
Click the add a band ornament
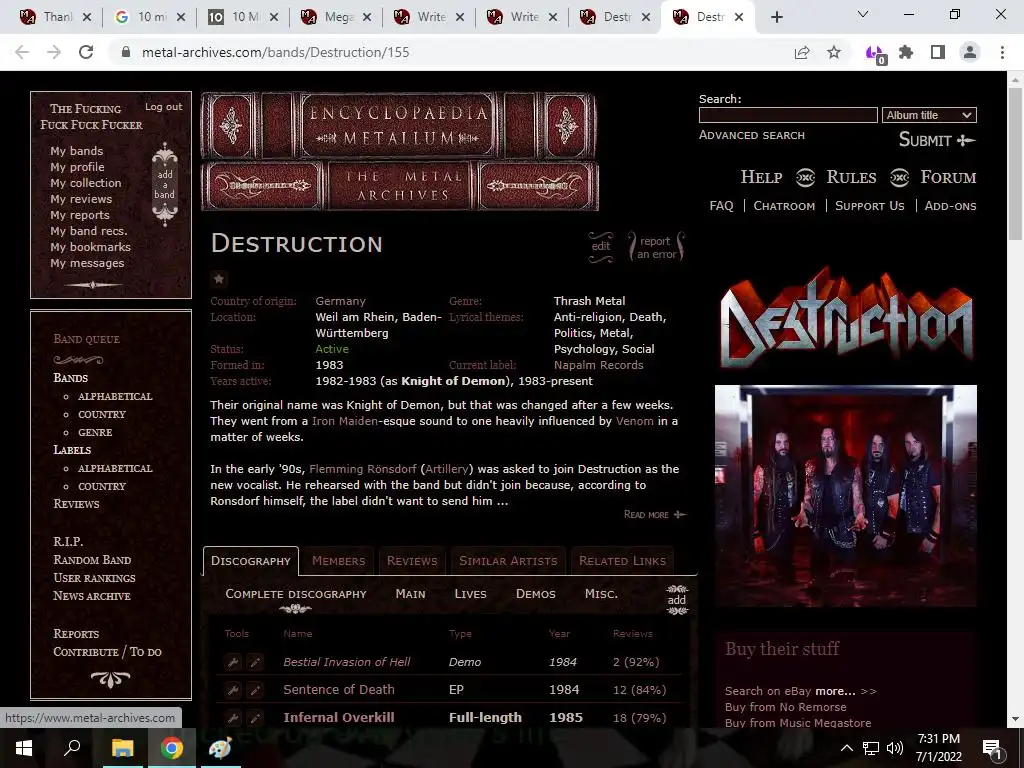coord(165,184)
